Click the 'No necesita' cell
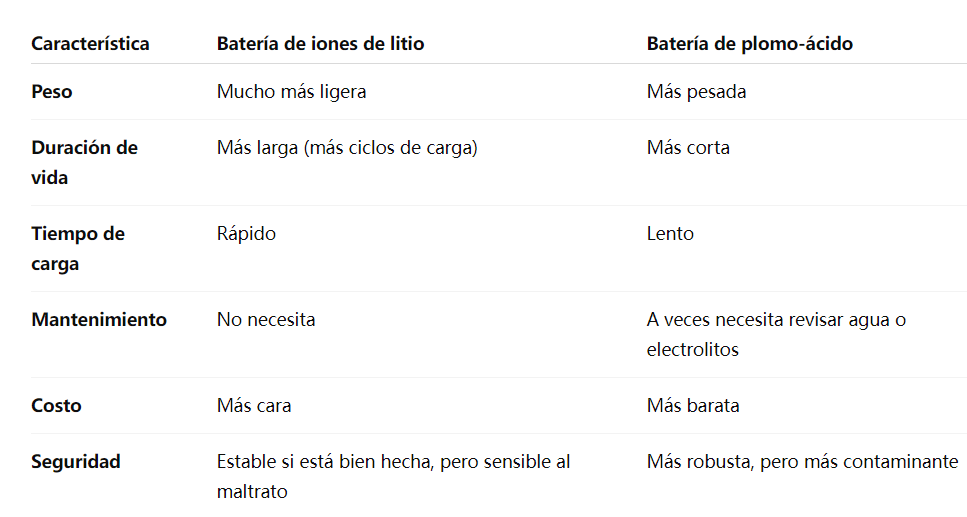967x517 pixels. [x=266, y=320]
